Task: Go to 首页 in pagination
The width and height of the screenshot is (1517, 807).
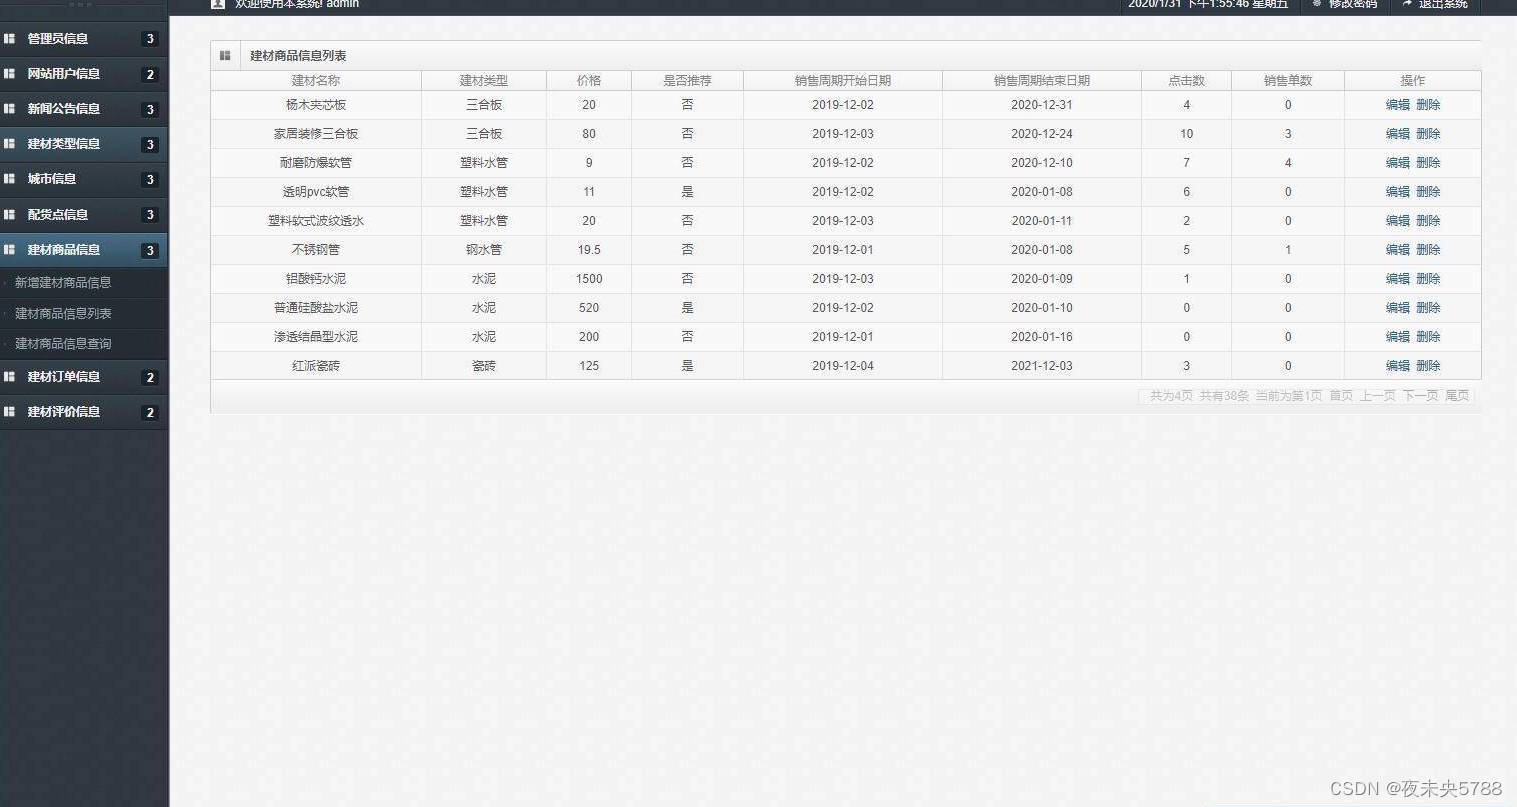Action: (x=1341, y=396)
